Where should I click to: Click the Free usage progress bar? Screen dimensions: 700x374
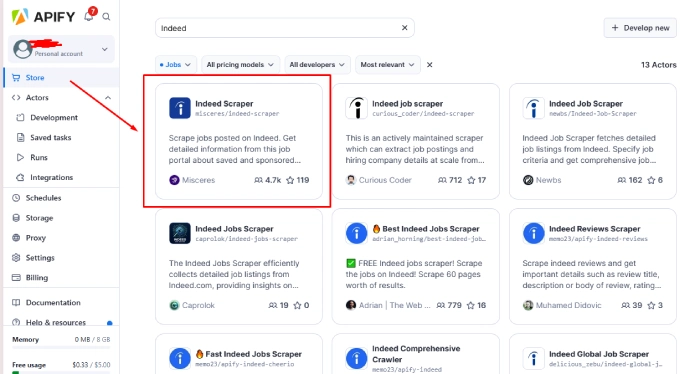[61, 372]
